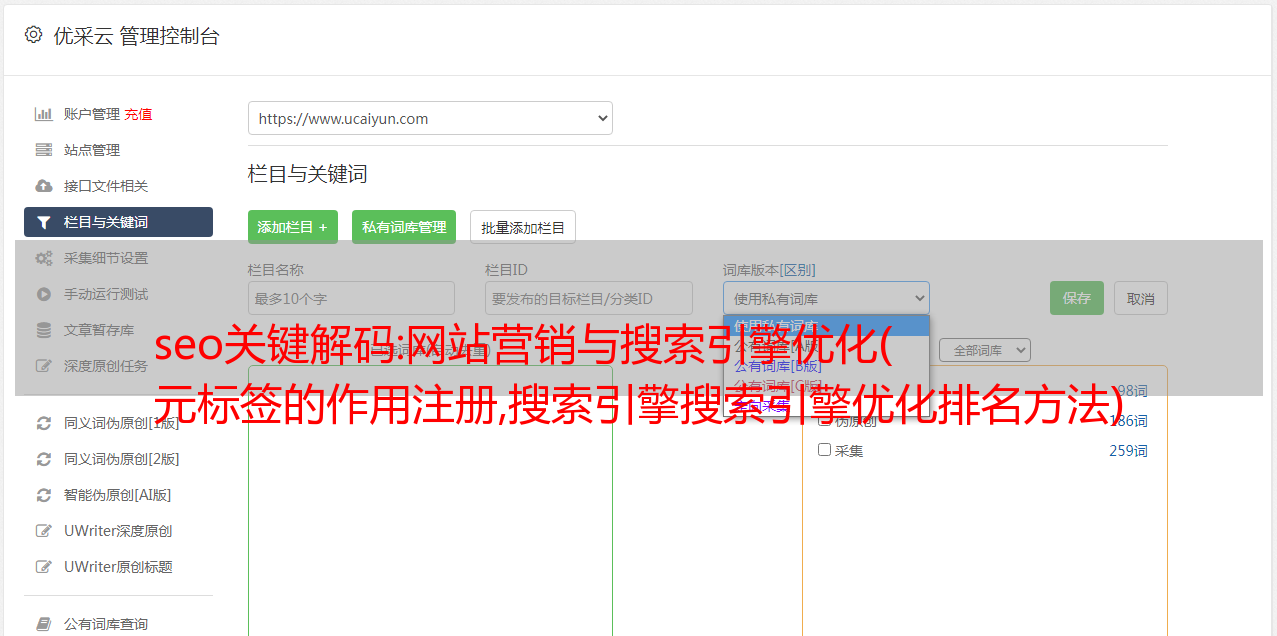Screen dimensions: 1277x636
Task: Open 智能伪原创[AI版] sidebar item
Action: (118, 495)
